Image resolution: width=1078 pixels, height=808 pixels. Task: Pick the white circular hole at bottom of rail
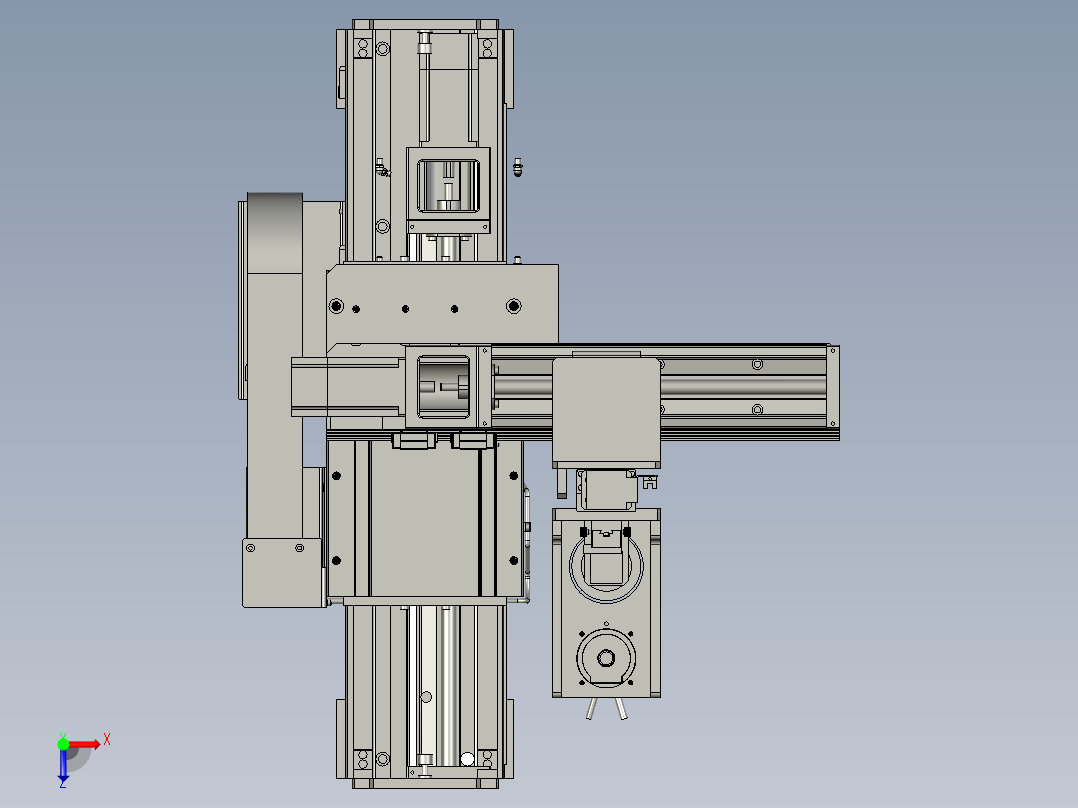pos(467,759)
